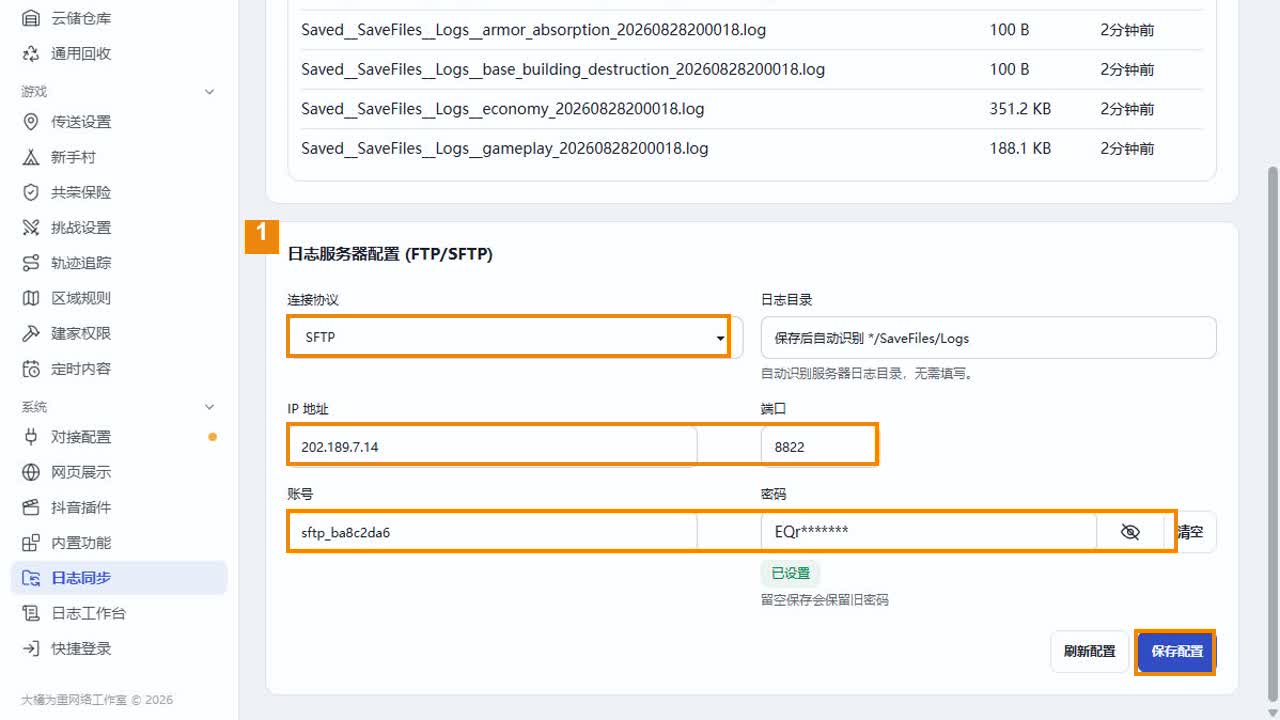Select economy log file name

pos(503,108)
